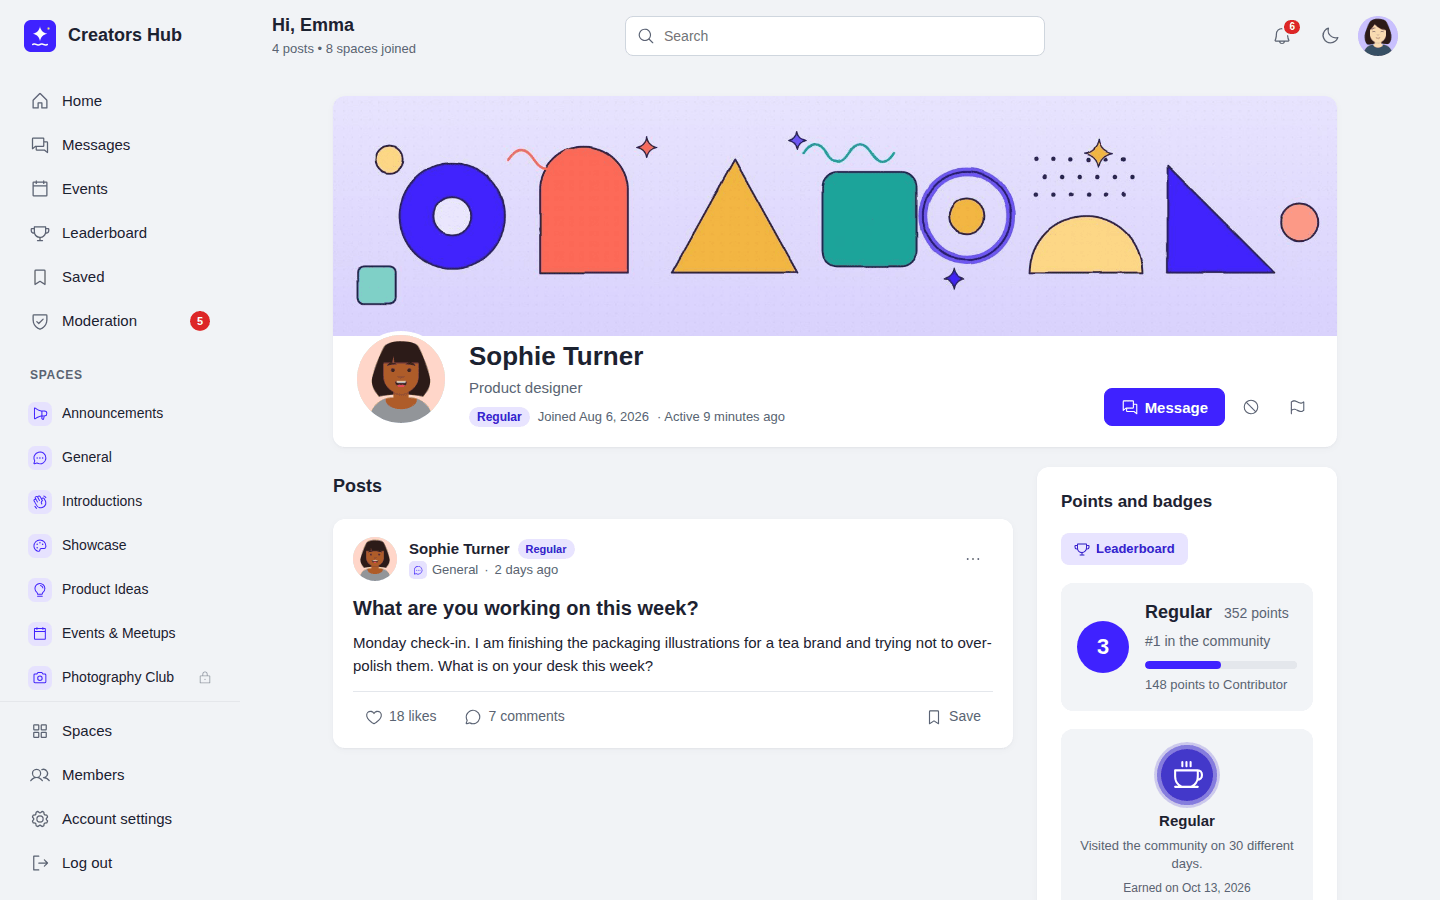Click in the Search field

pos(835,36)
